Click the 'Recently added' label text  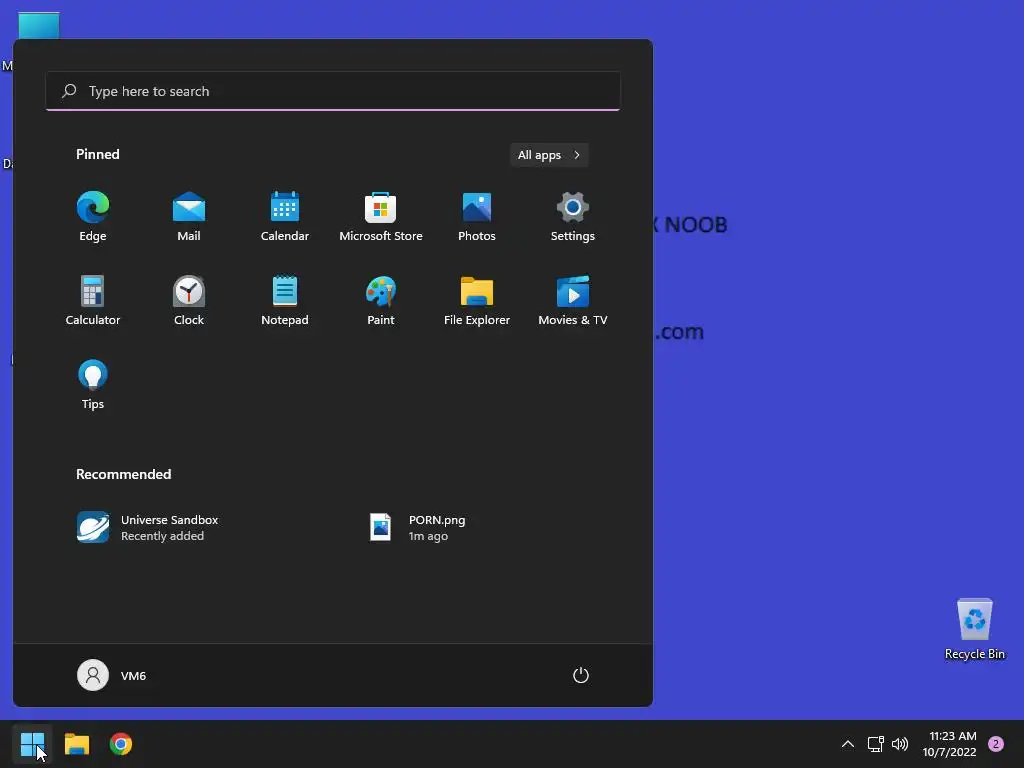click(163, 536)
